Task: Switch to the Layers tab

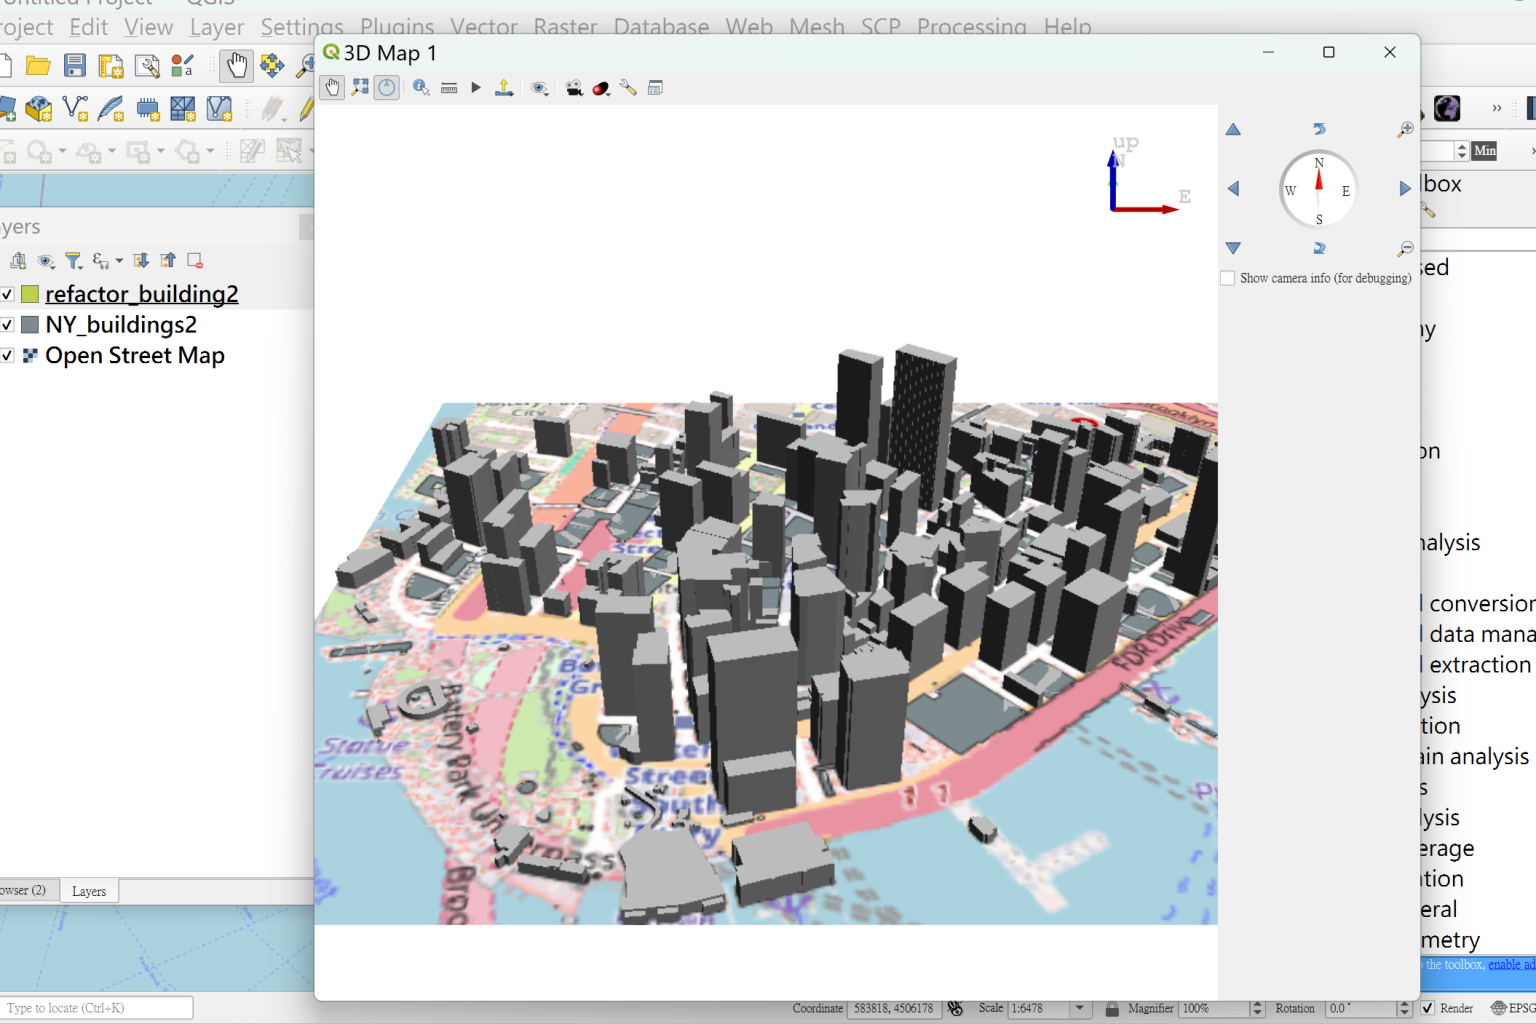Action: (x=89, y=891)
